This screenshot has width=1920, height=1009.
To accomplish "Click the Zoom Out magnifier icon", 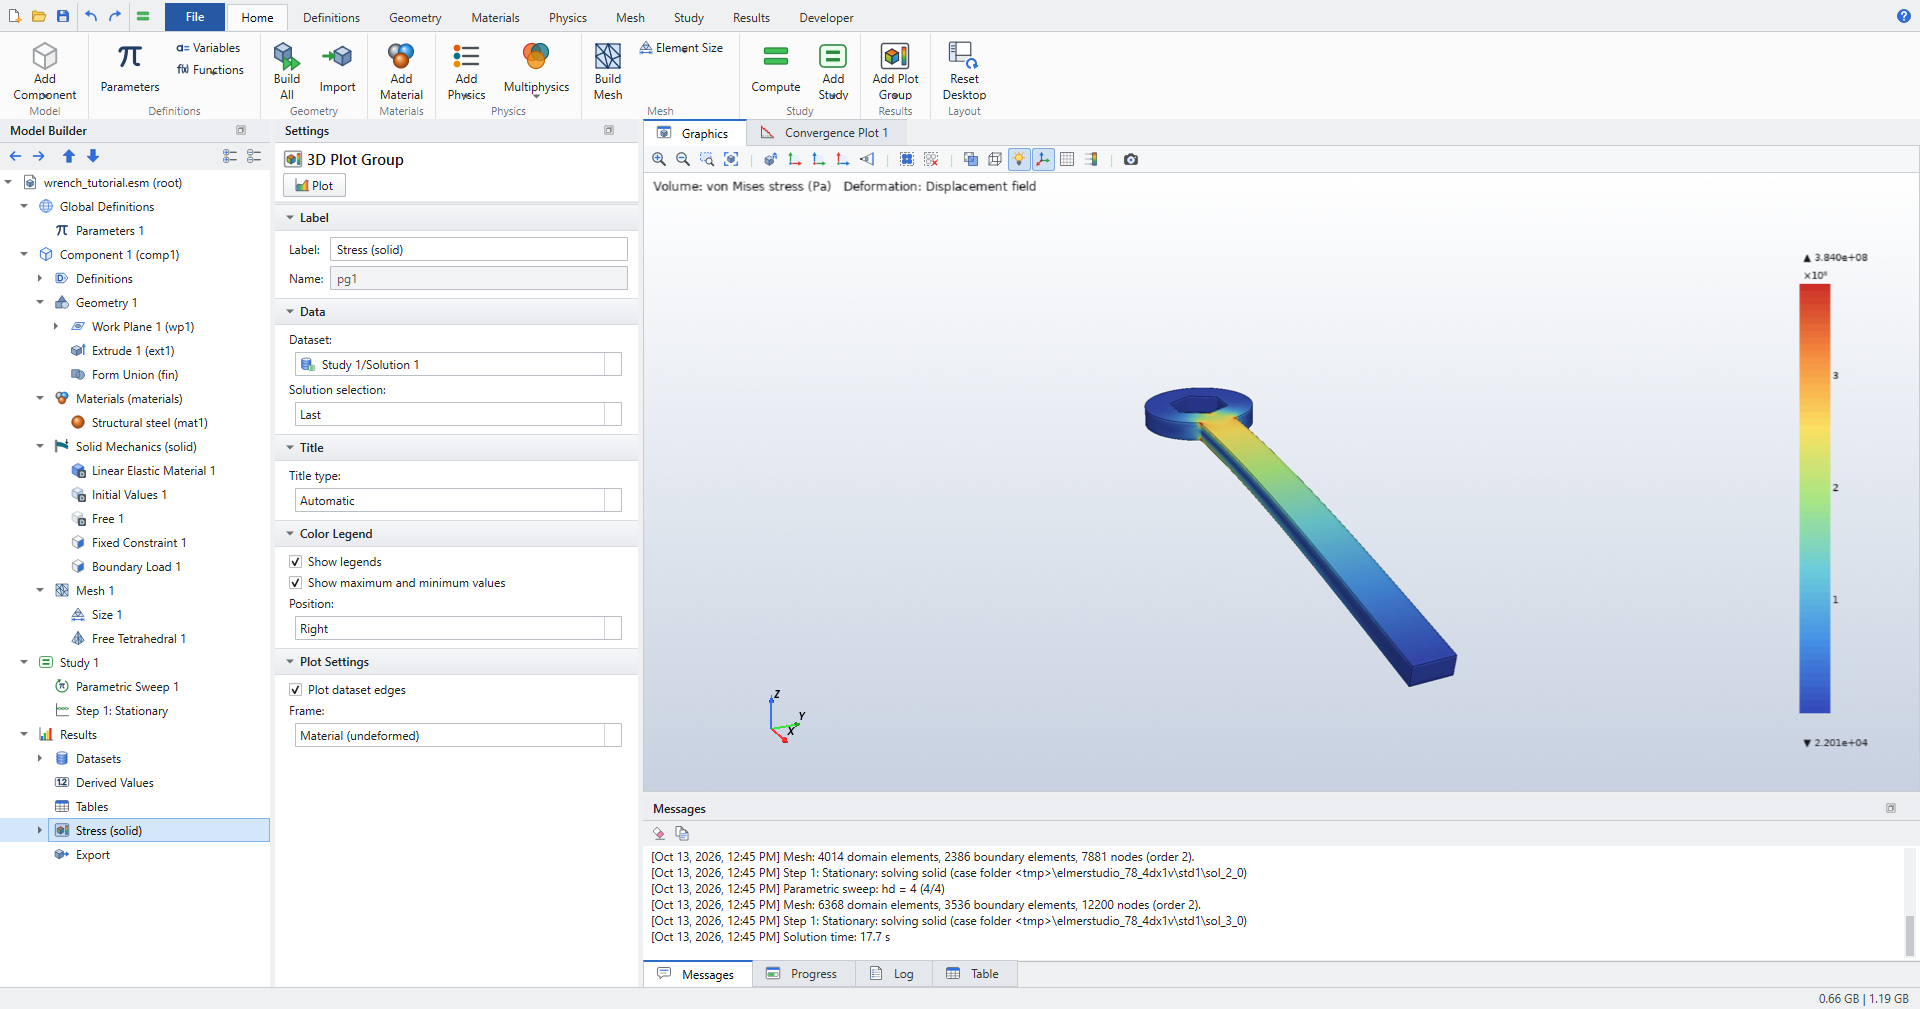I will 683,159.
